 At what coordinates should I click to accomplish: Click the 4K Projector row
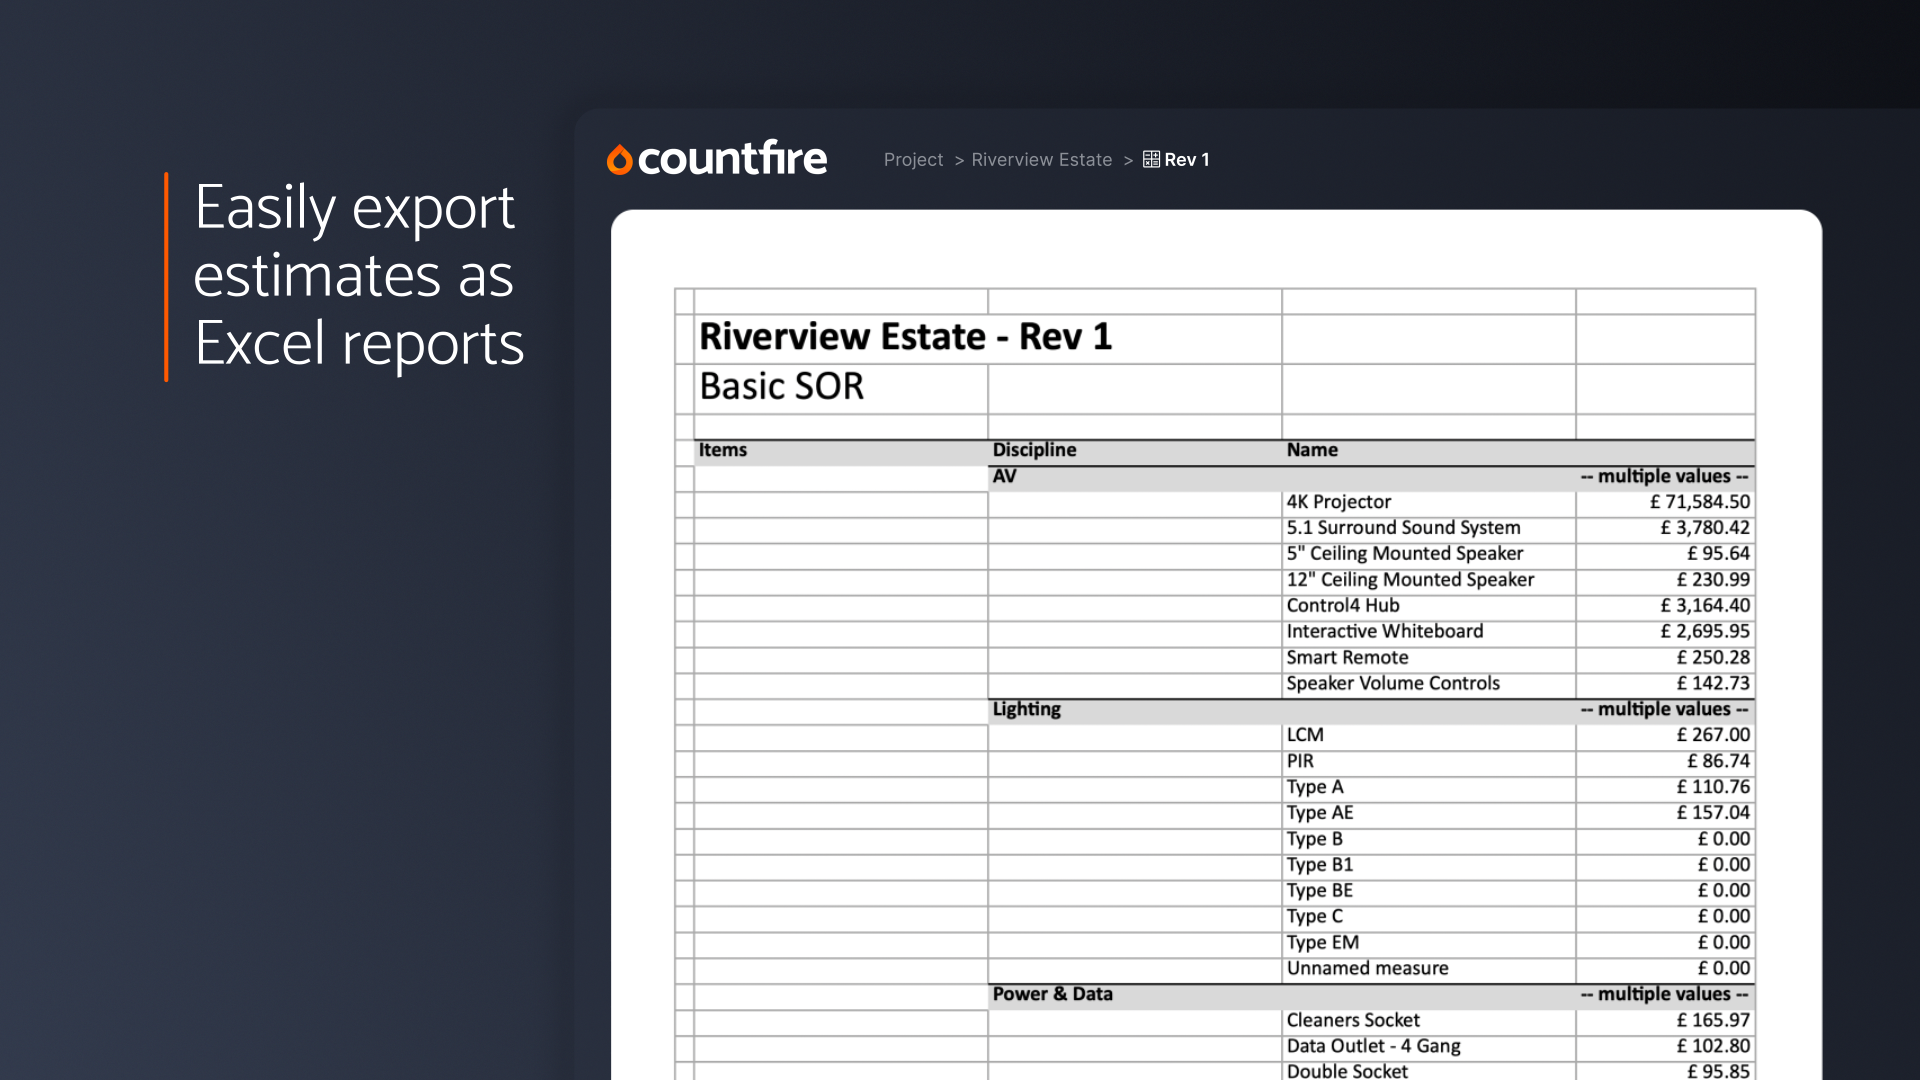(x=1338, y=501)
